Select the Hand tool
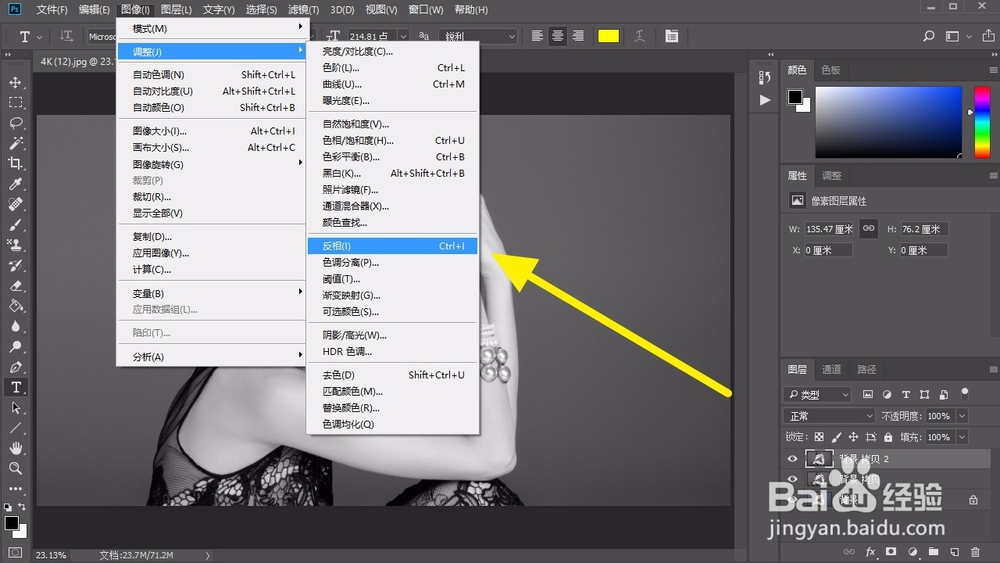 click(x=15, y=448)
